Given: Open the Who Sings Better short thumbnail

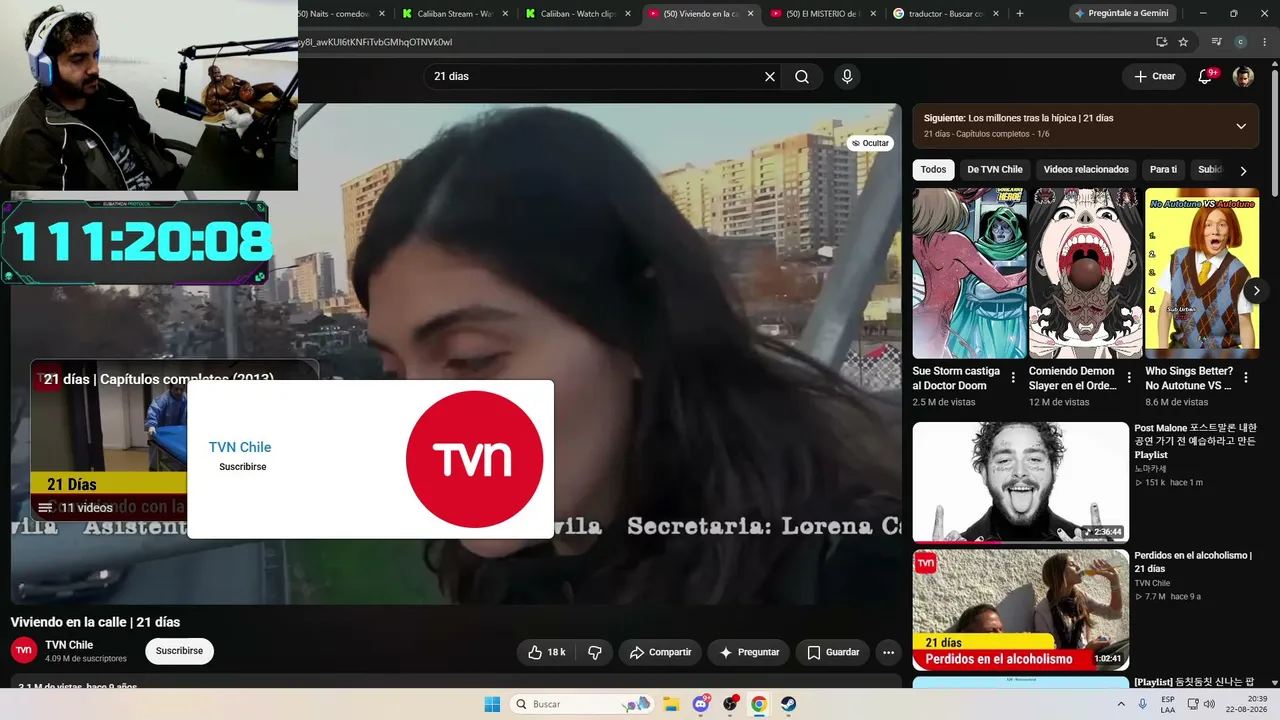Looking at the screenshot, I should click(x=1202, y=273).
